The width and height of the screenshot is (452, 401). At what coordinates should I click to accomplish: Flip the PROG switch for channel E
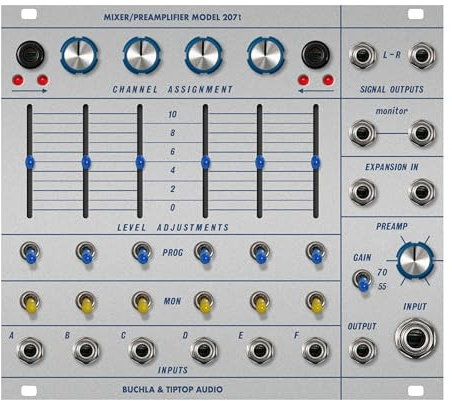click(260, 253)
